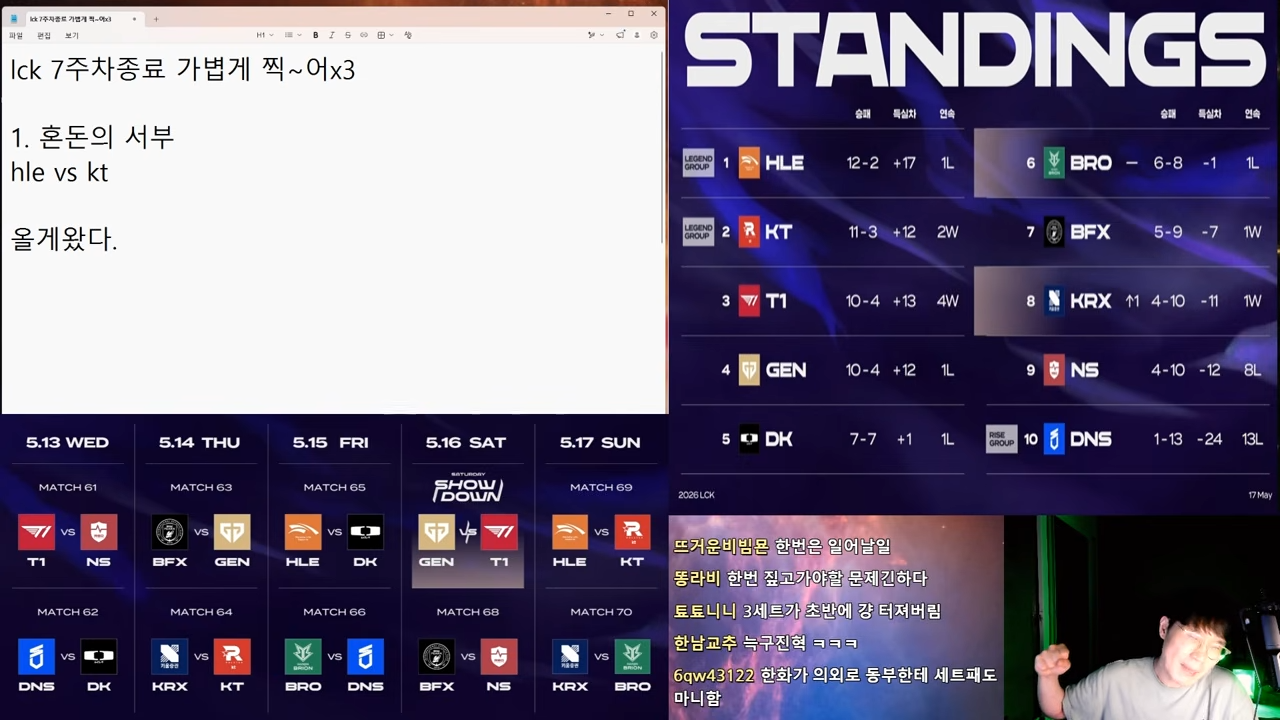Click the KRX logo in the standings
1280x720 pixels.
[x=1054, y=301]
